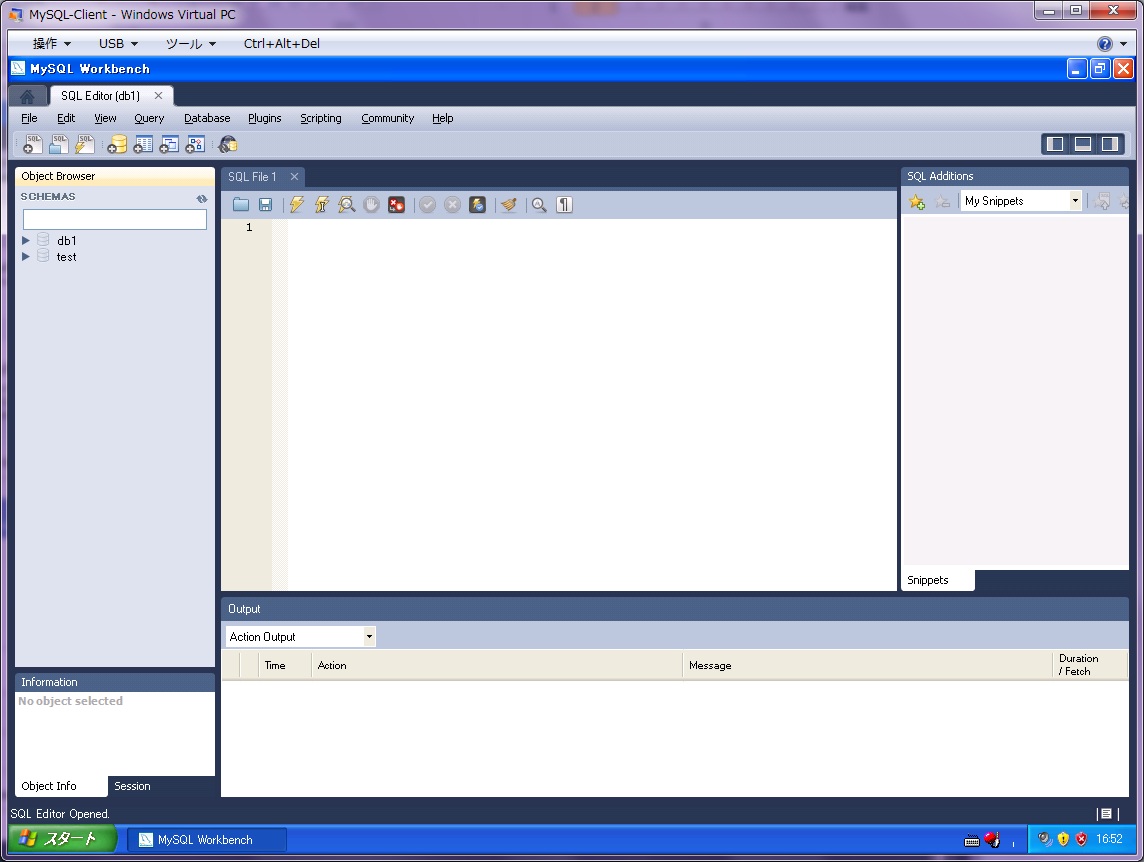Viewport: 1144px width, 862px height.
Task: Open the Scripting menu
Action: point(321,118)
